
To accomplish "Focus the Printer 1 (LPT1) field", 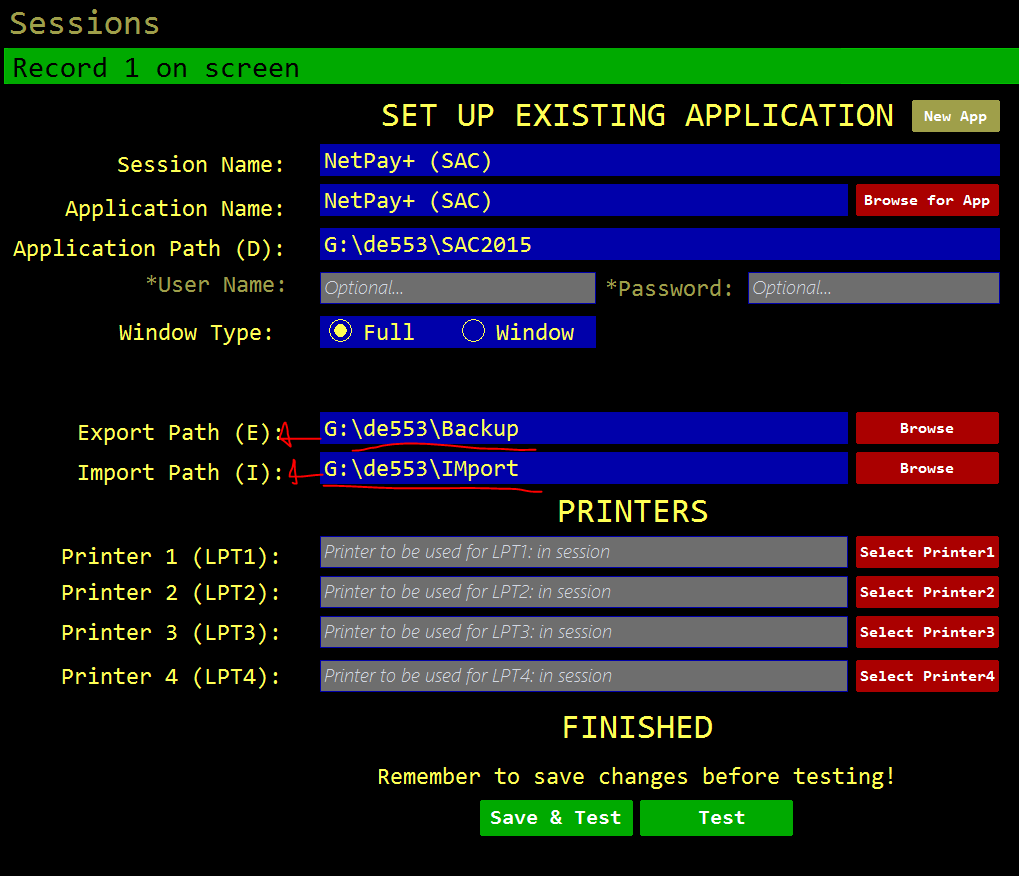I will coord(584,552).
